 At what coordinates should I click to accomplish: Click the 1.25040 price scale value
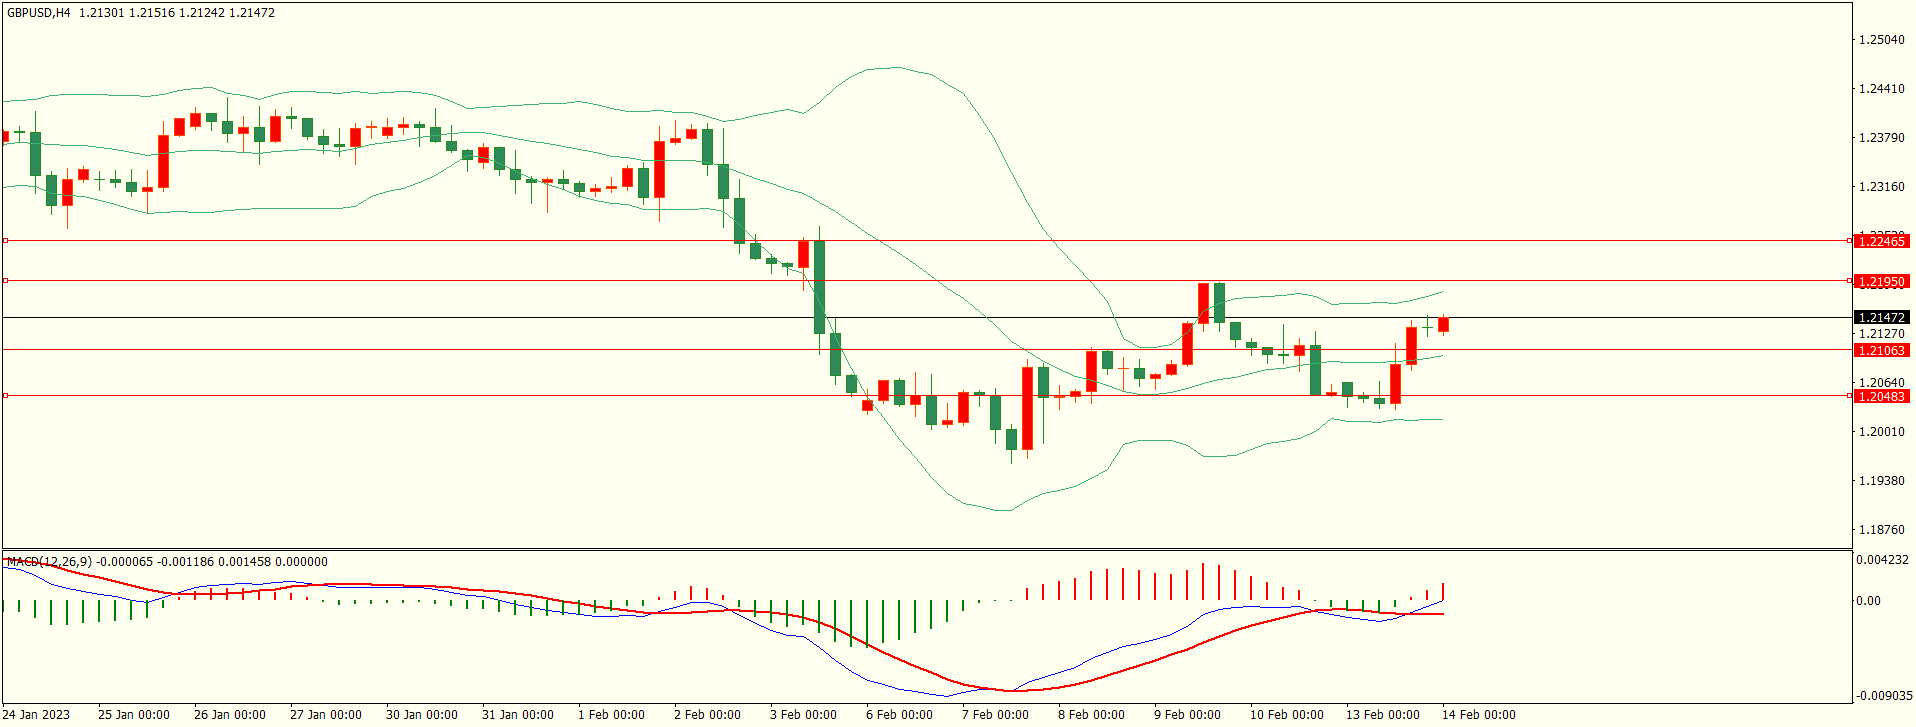(1881, 40)
